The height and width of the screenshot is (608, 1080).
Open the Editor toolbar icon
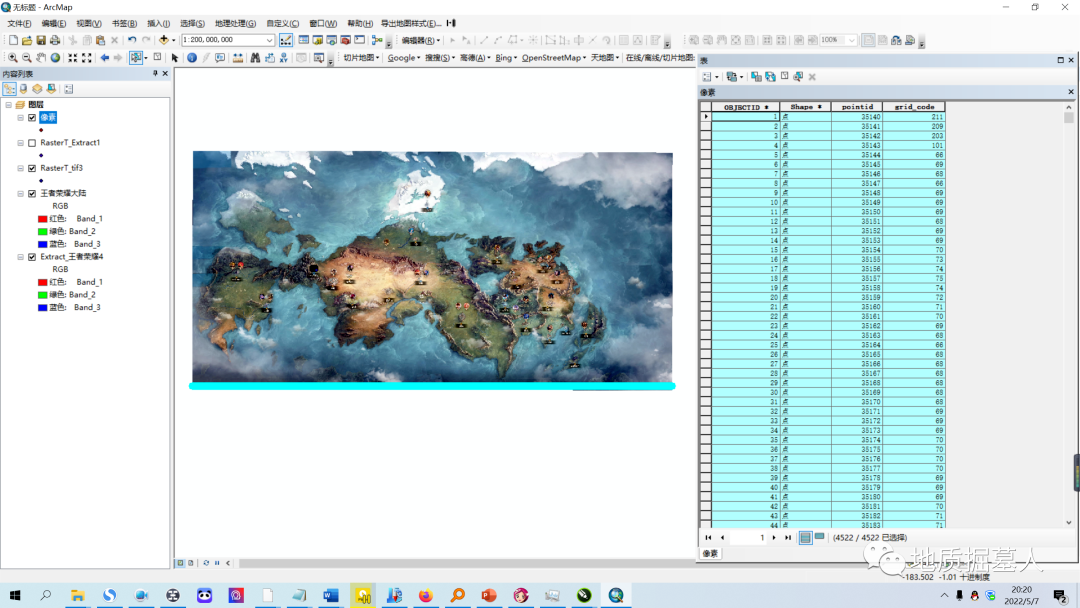[286, 40]
